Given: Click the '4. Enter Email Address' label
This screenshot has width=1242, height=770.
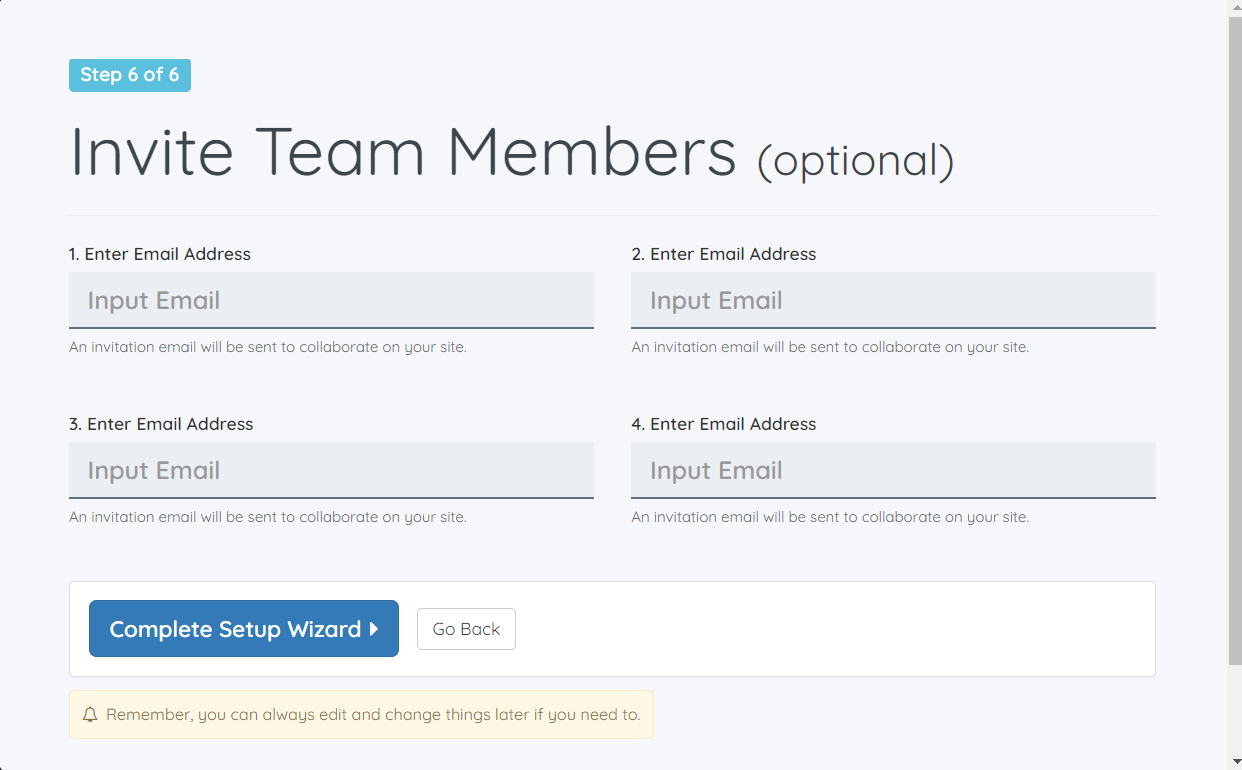Looking at the screenshot, I should [724, 424].
